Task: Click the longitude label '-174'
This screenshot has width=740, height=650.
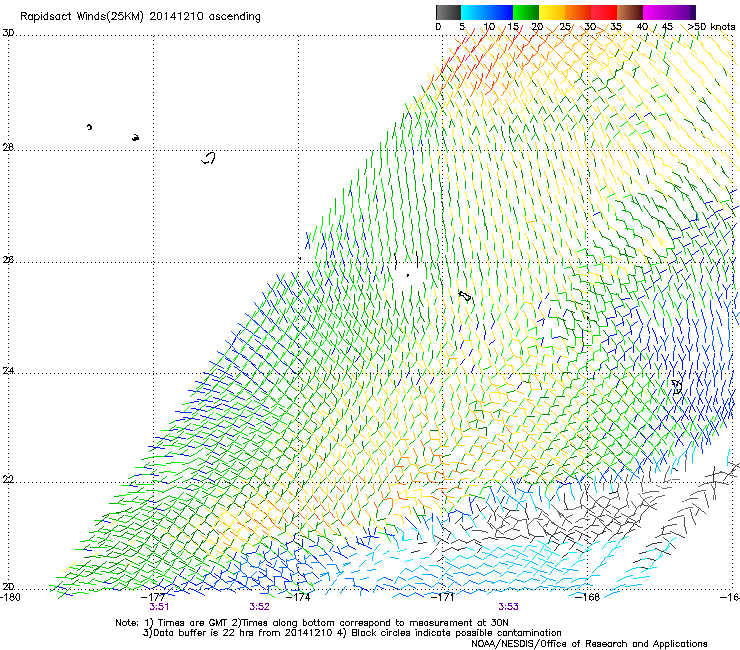Action: tap(298, 597)
